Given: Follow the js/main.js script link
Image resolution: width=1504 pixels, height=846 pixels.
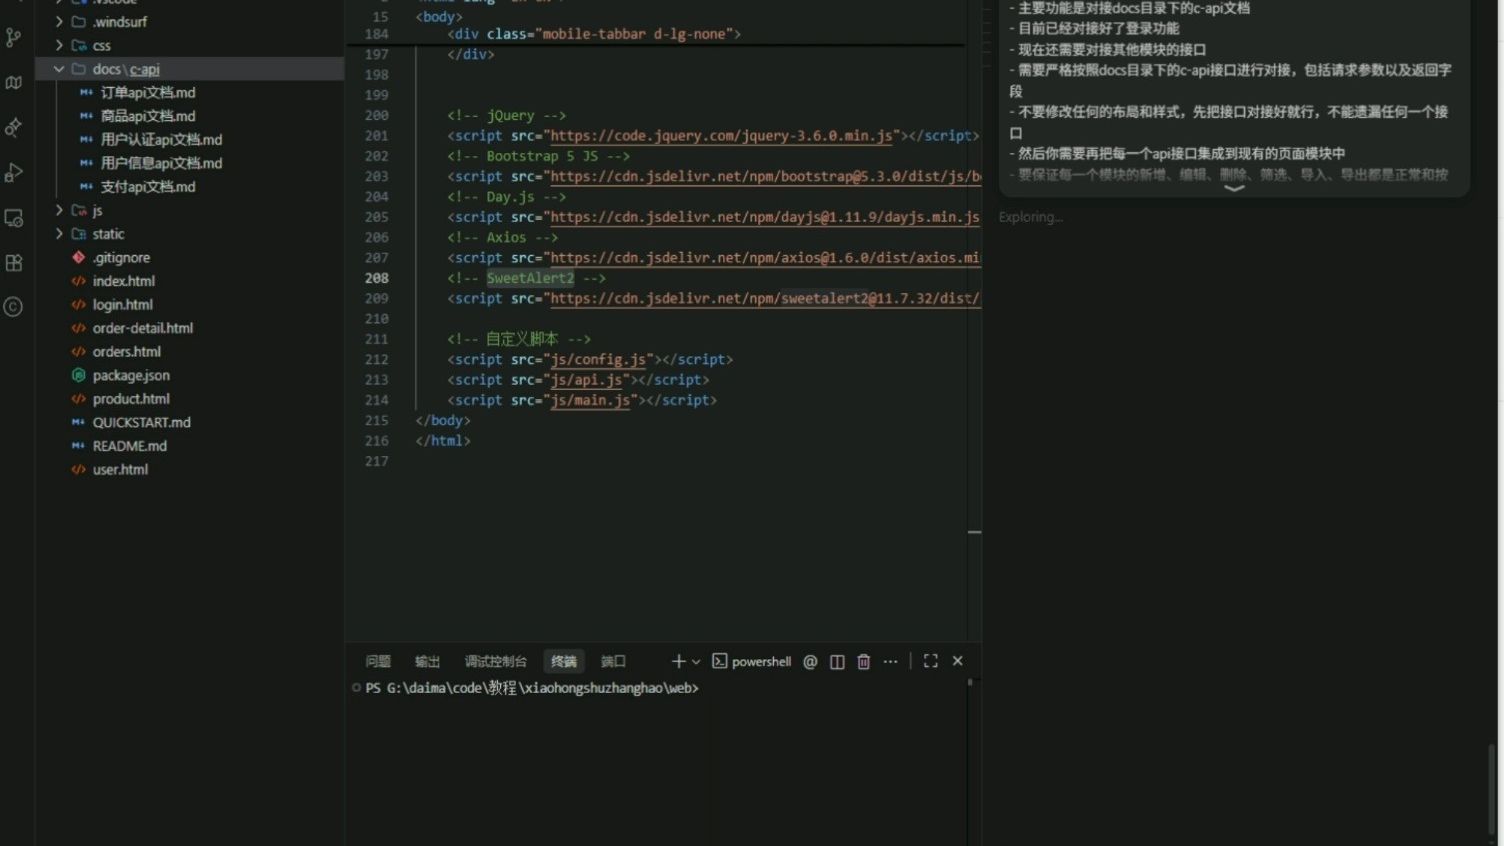Looking at the screenshot, I should coord(590,400).
